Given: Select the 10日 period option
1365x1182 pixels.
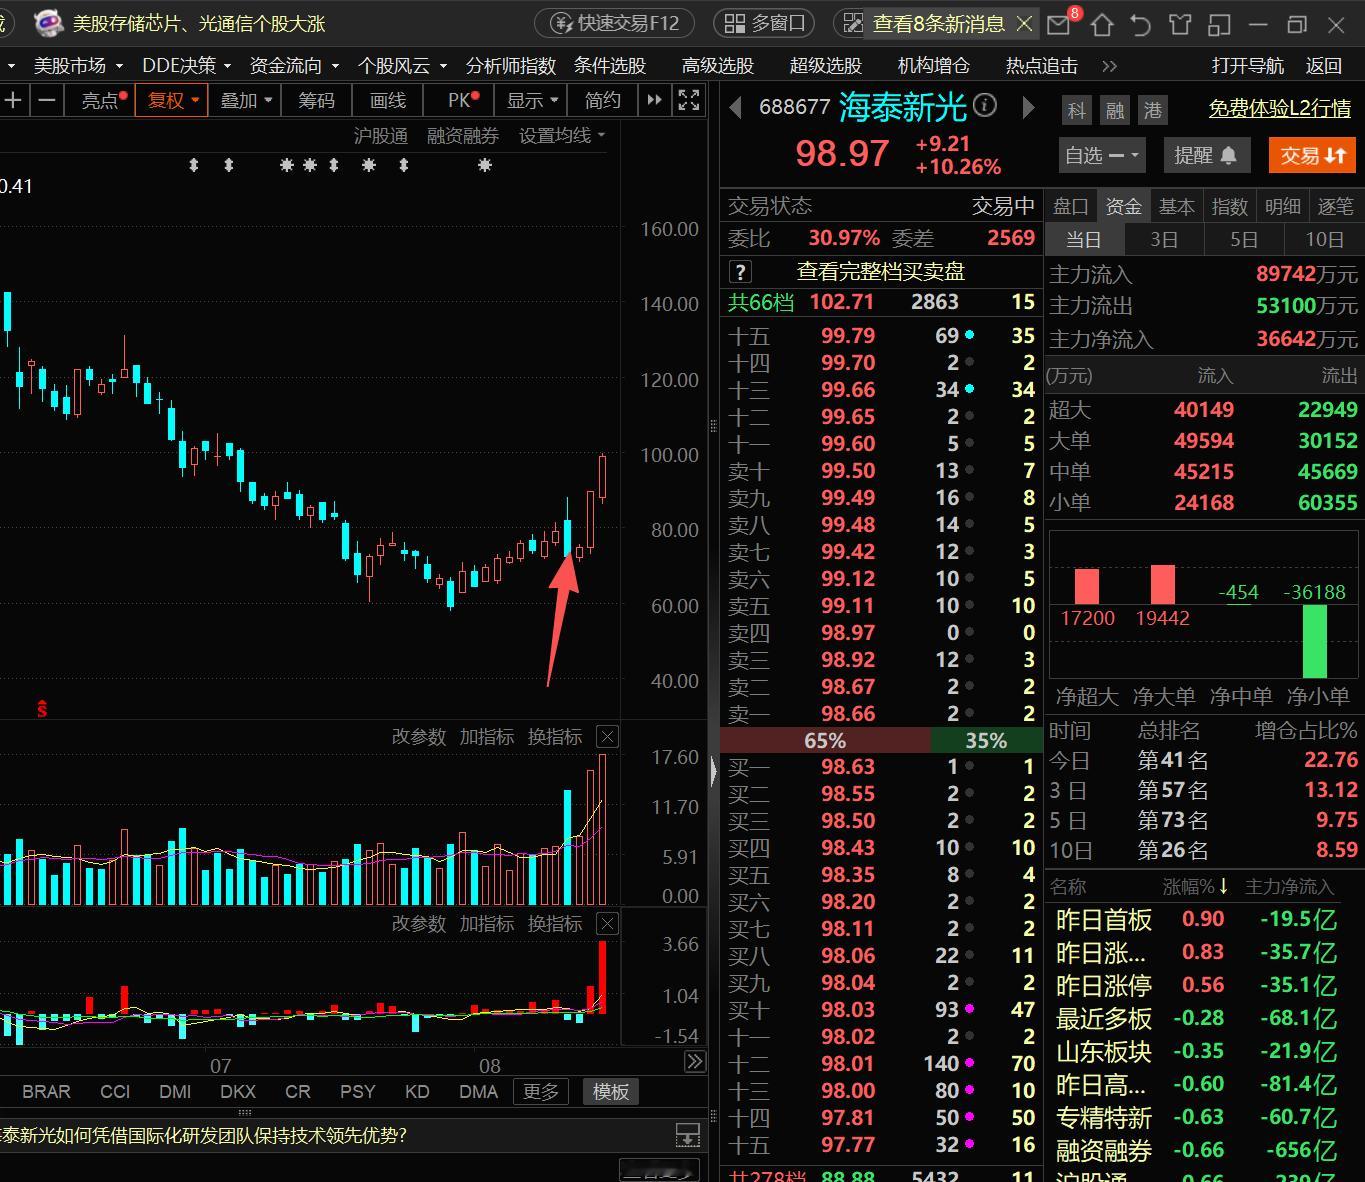Looking at the screenshot, I should 1324,240.
